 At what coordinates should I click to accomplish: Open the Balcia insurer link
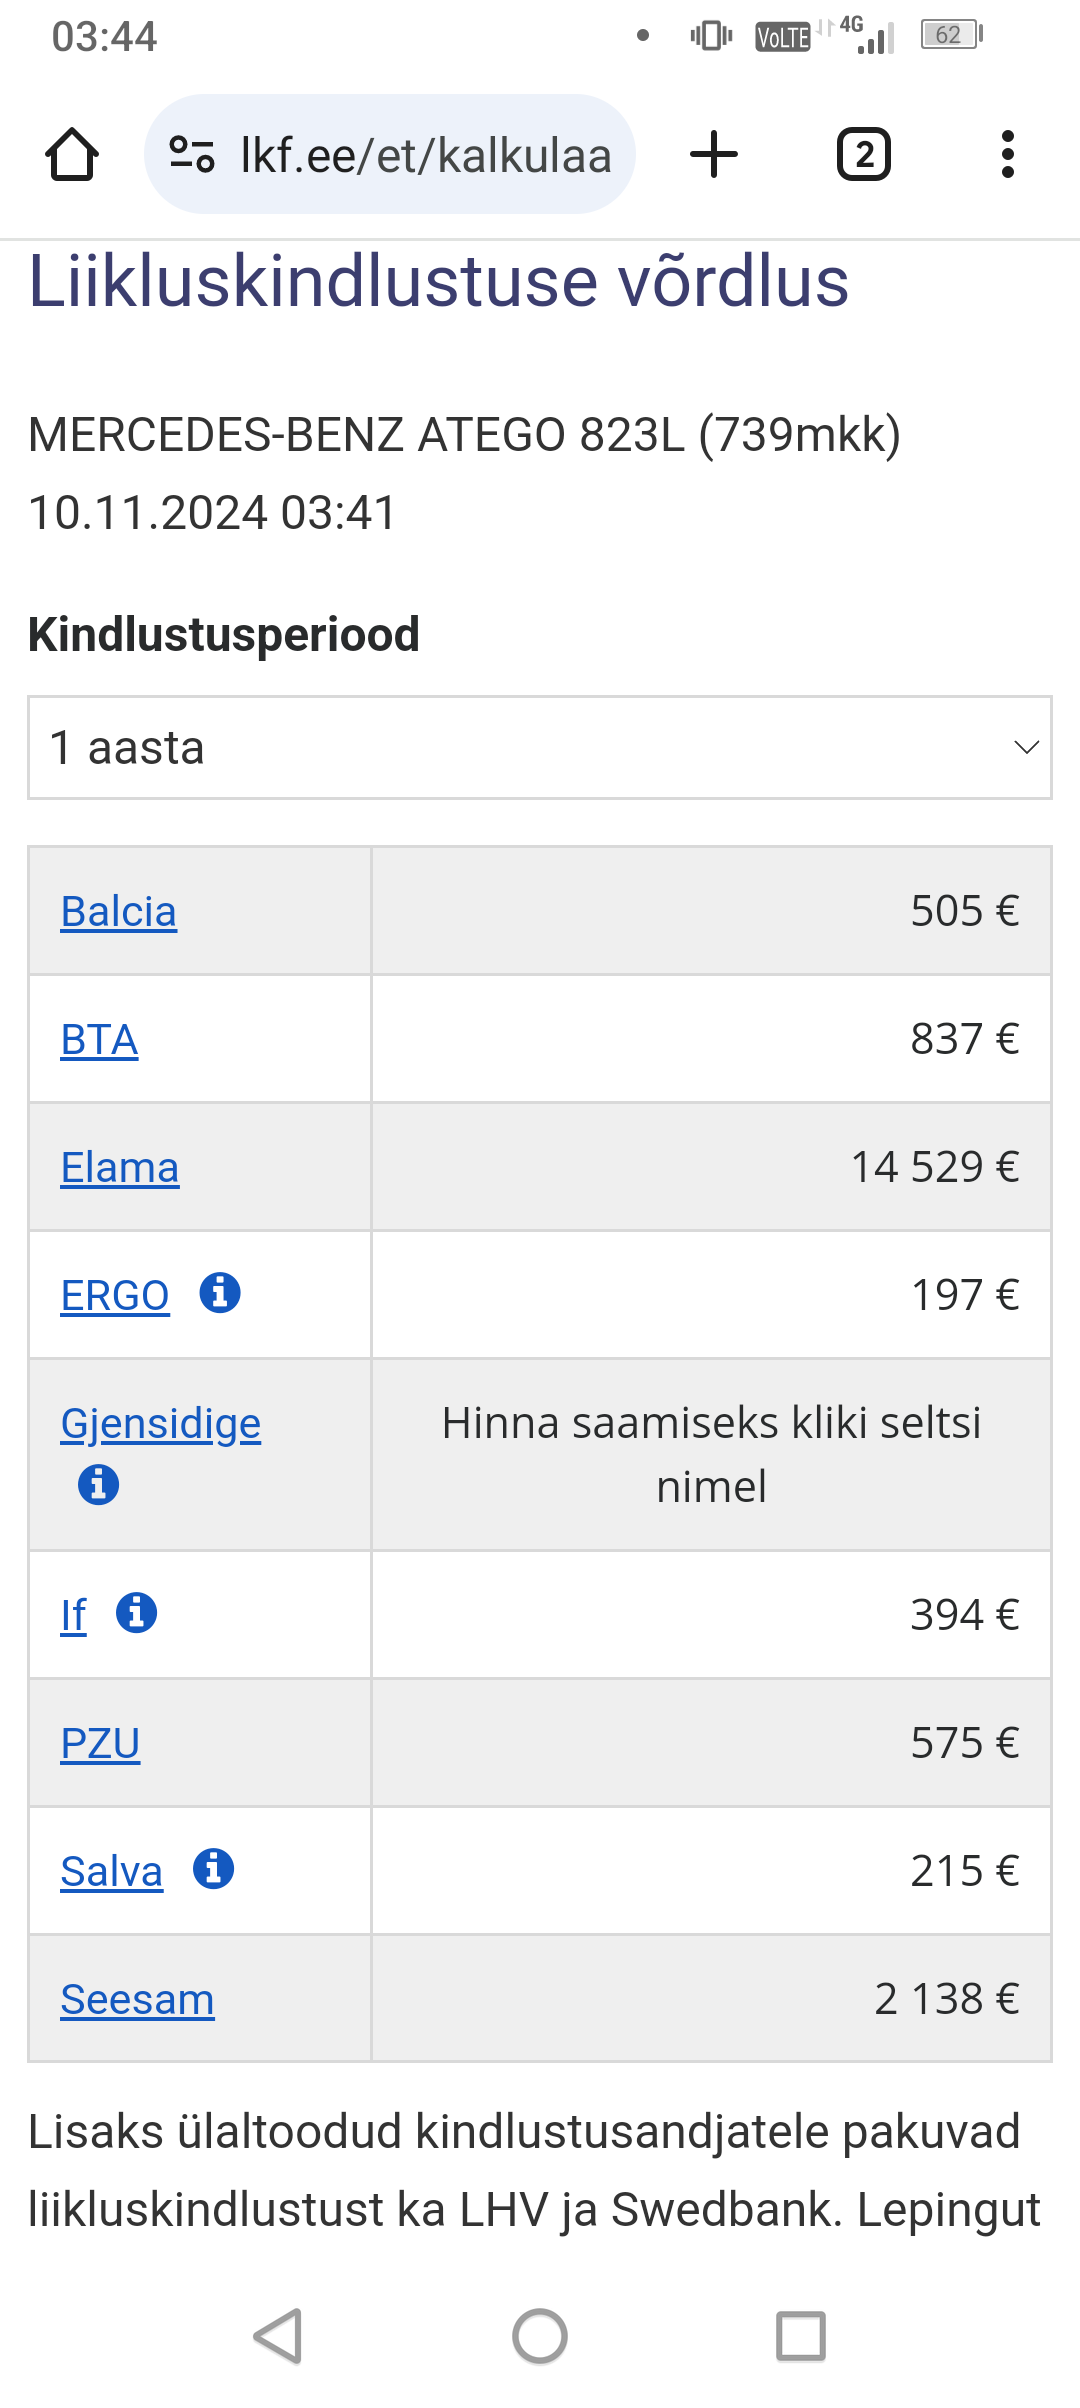118,912
